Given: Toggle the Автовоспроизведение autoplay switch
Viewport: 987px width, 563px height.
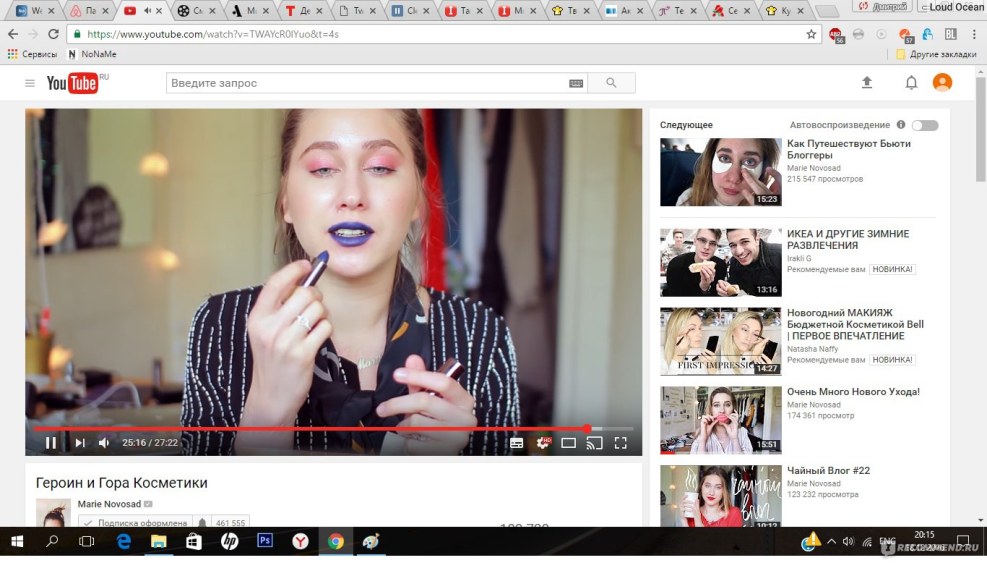Looking at the screenshot, I should pyautogui.click(x=925, y=125).
